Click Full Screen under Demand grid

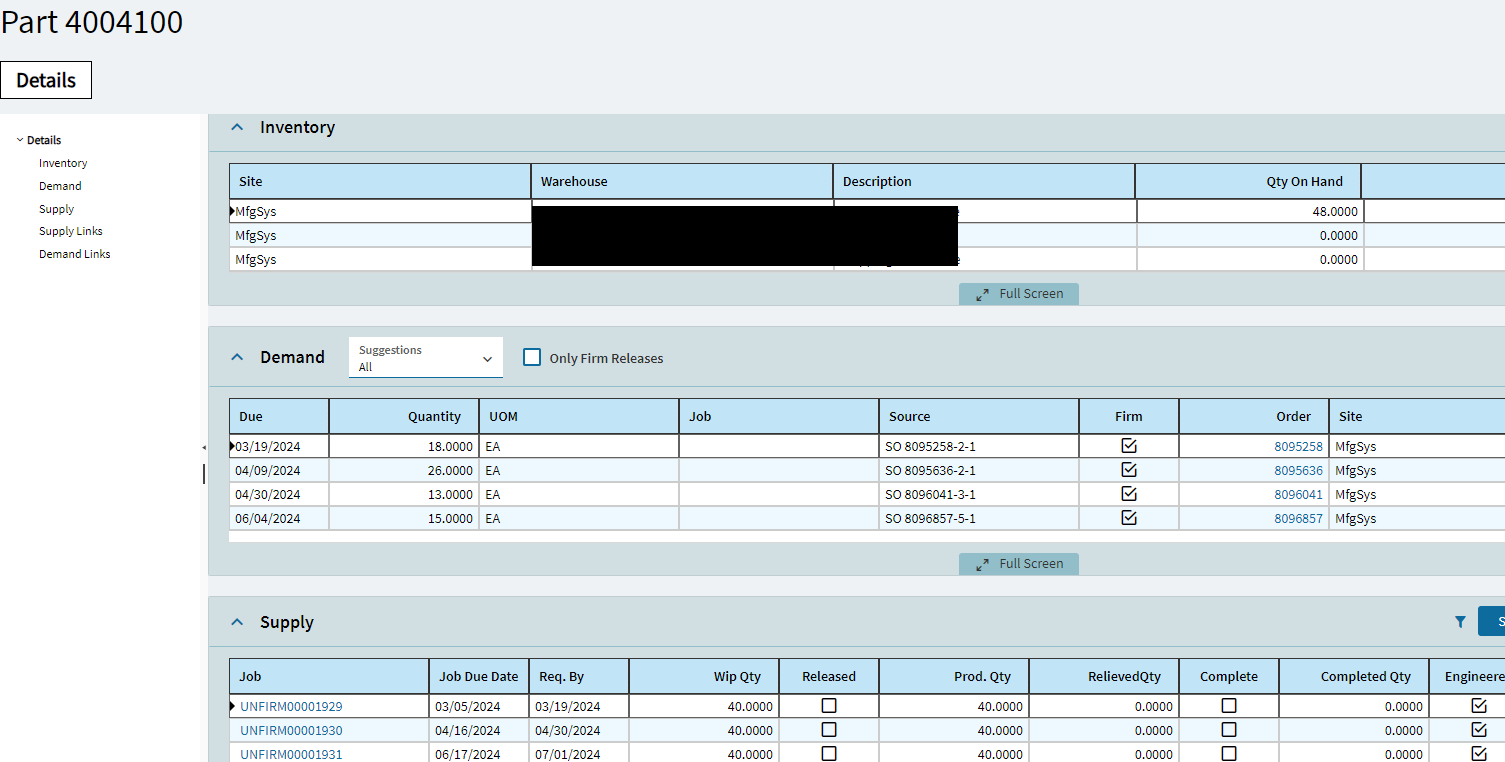[1019, 564]
